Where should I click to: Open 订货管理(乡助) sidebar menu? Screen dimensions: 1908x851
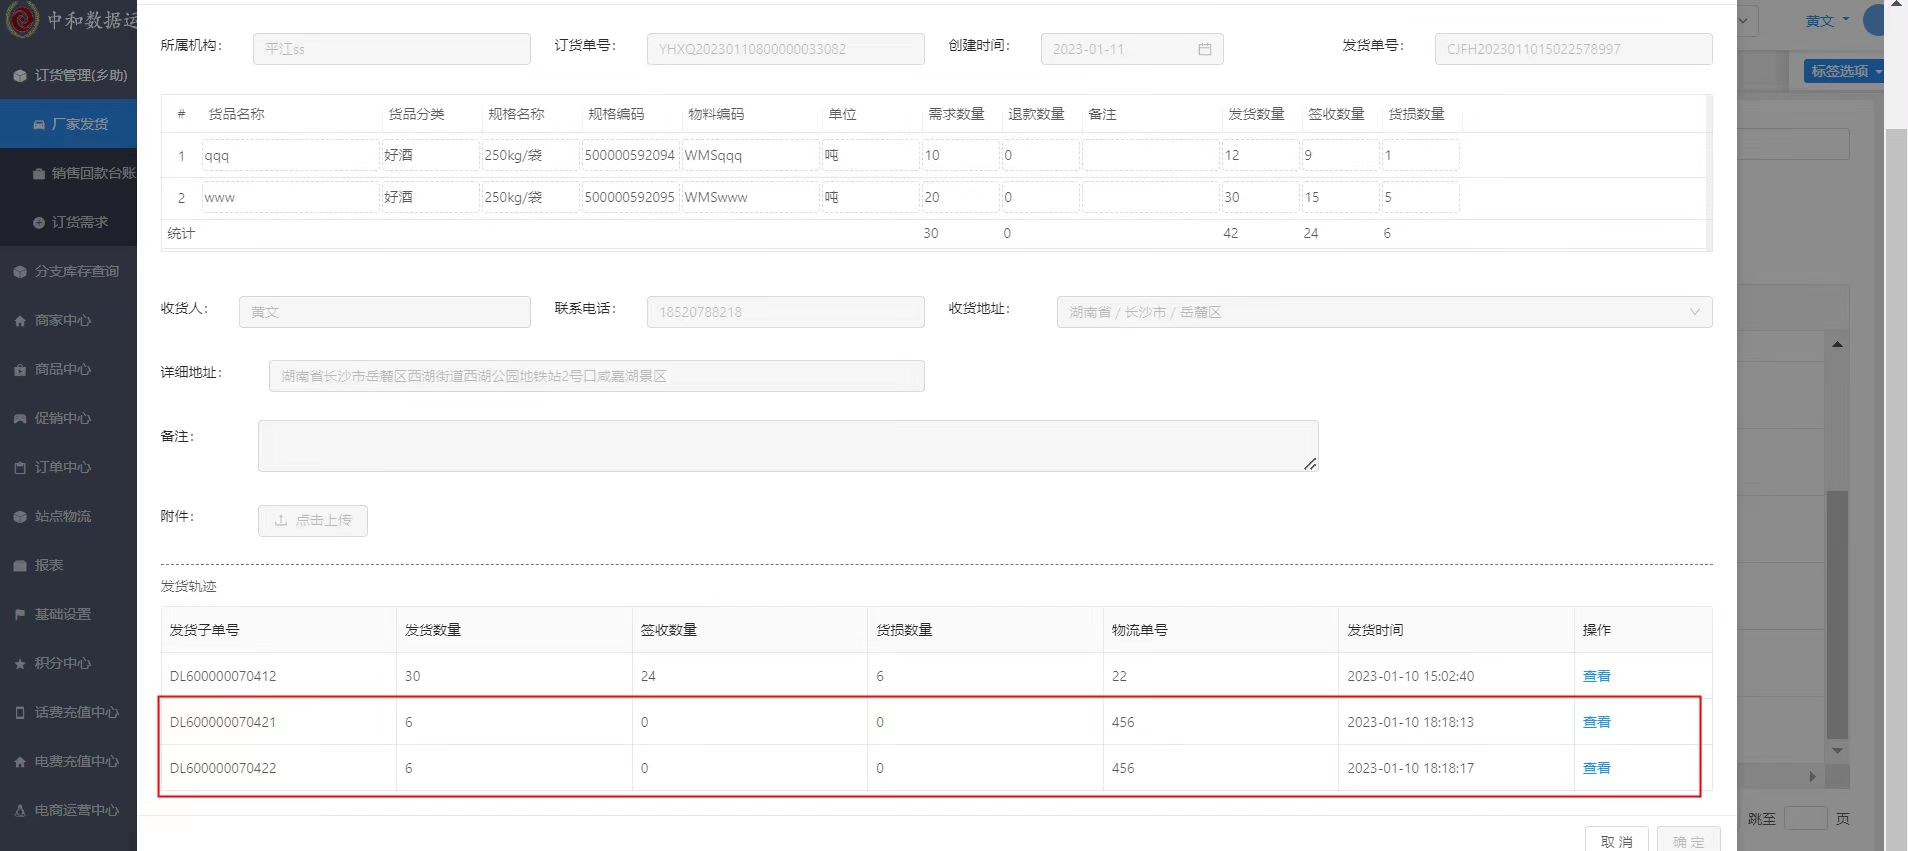pyautogui.click(x=68, y=75)
